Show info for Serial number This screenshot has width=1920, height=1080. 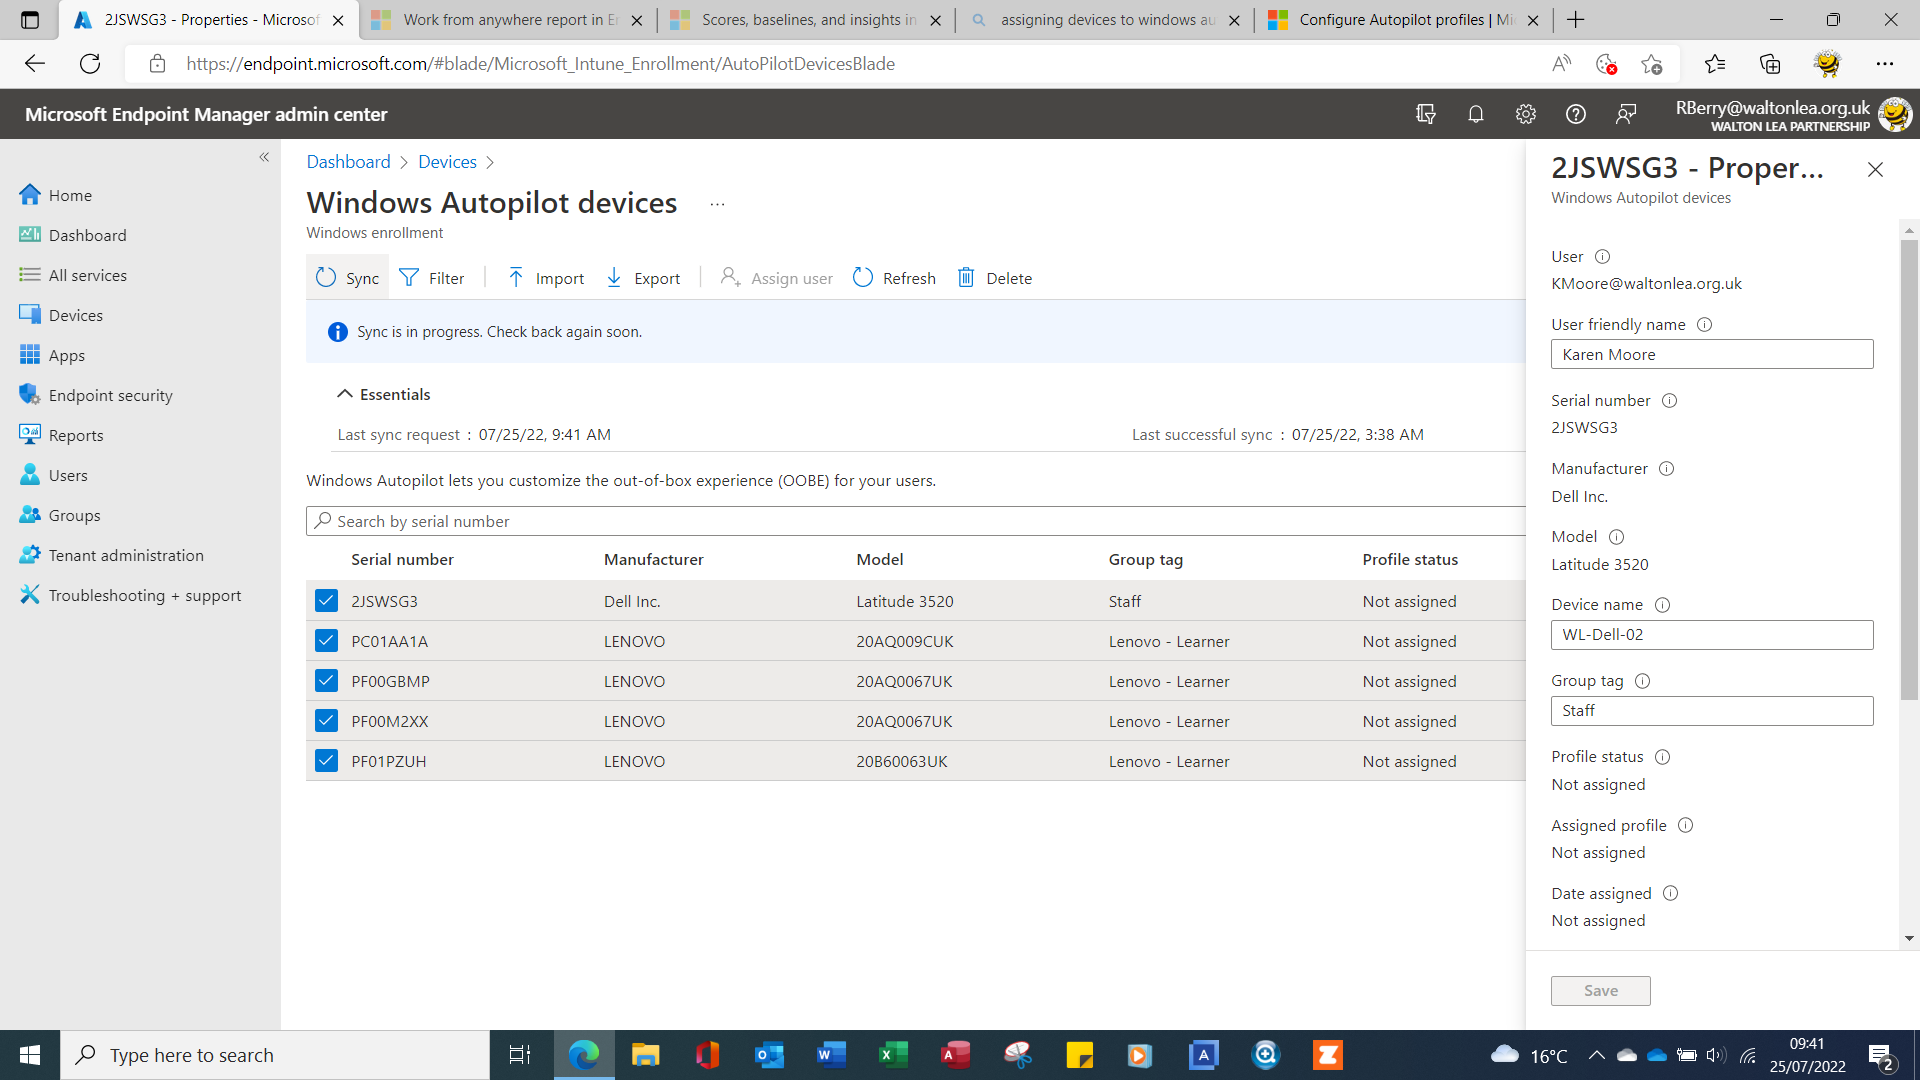pos(1669,400)
